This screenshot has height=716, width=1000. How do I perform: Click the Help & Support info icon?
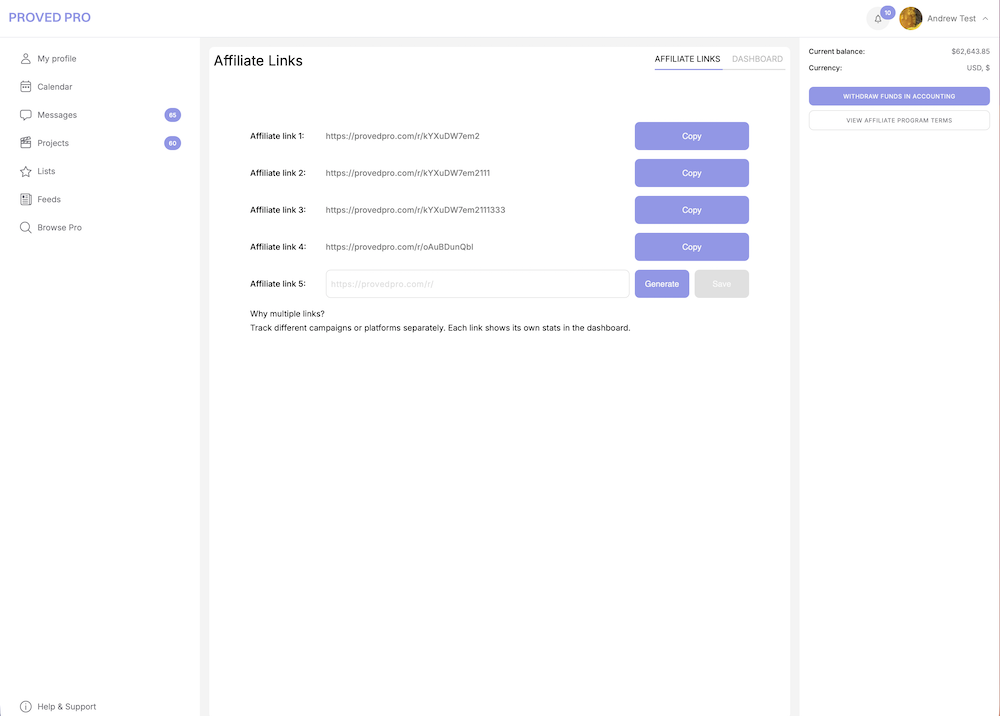[x=23, y=706]
